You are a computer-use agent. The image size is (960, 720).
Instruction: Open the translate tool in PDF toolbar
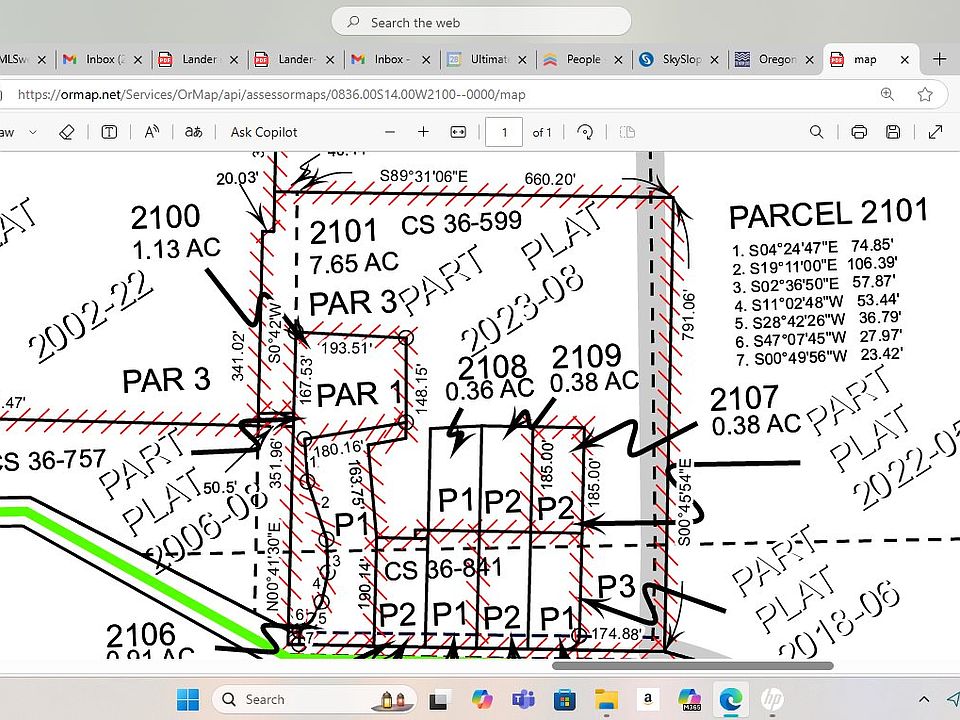coord(193,132)
